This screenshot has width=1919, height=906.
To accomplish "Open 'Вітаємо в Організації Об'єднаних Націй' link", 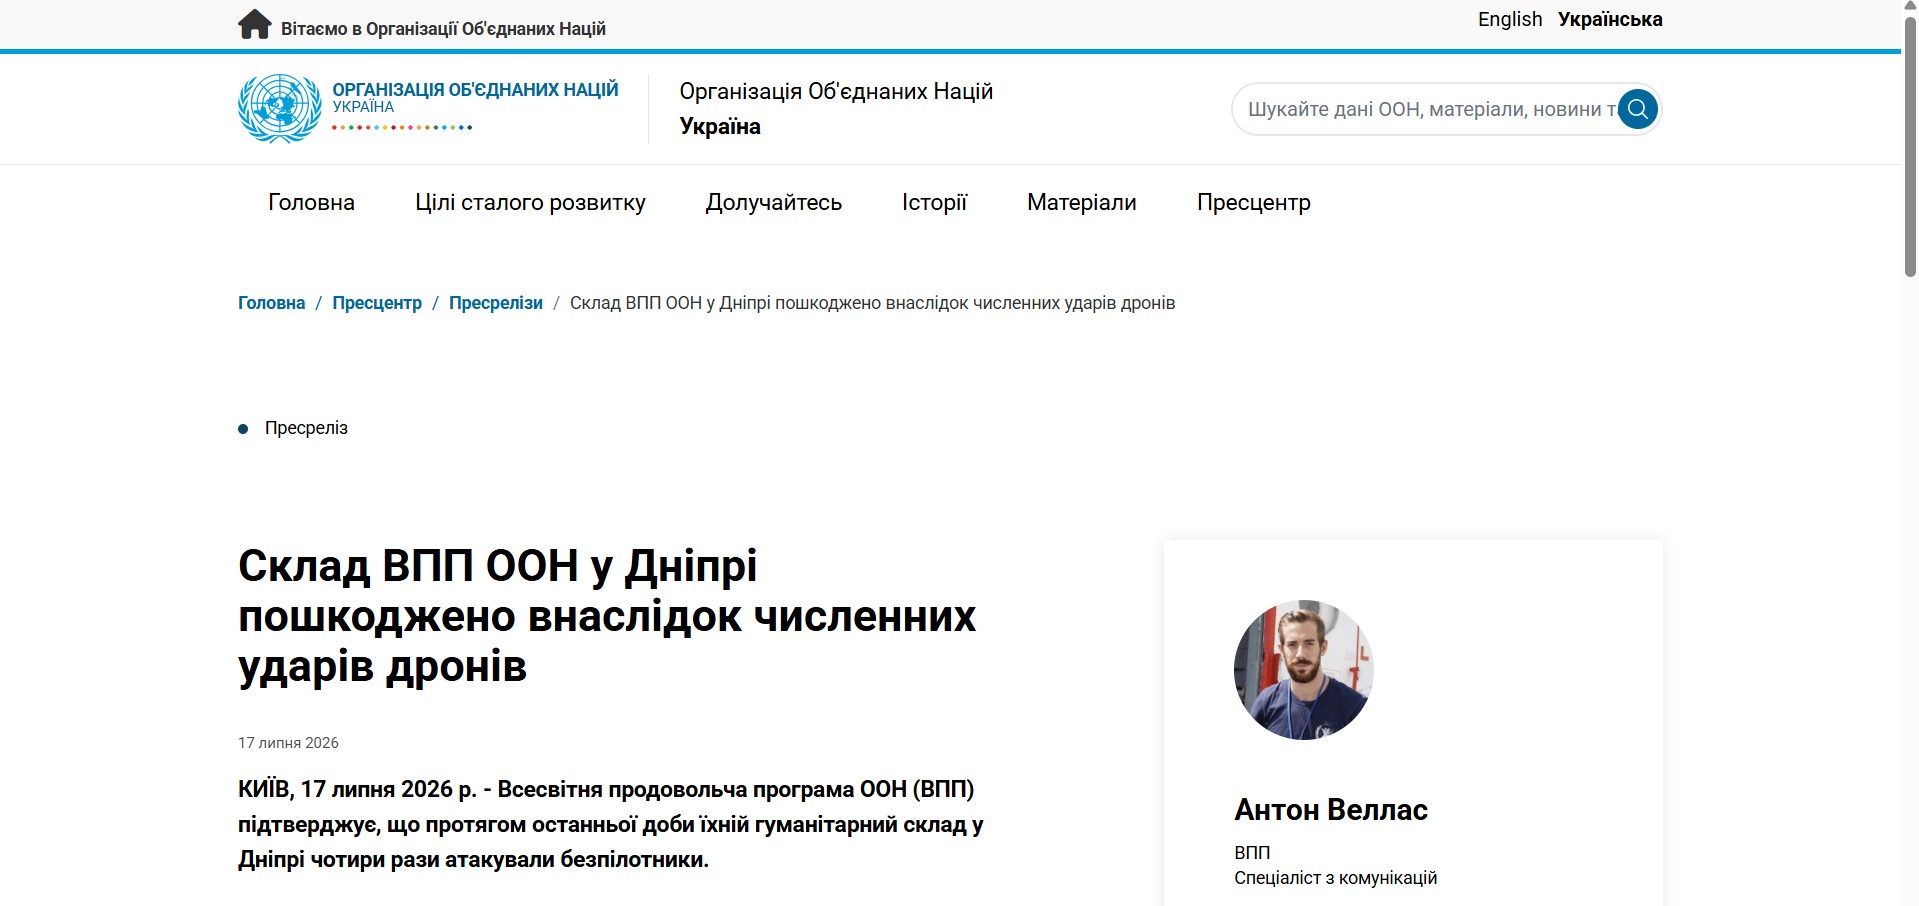I will click(443, 29).
